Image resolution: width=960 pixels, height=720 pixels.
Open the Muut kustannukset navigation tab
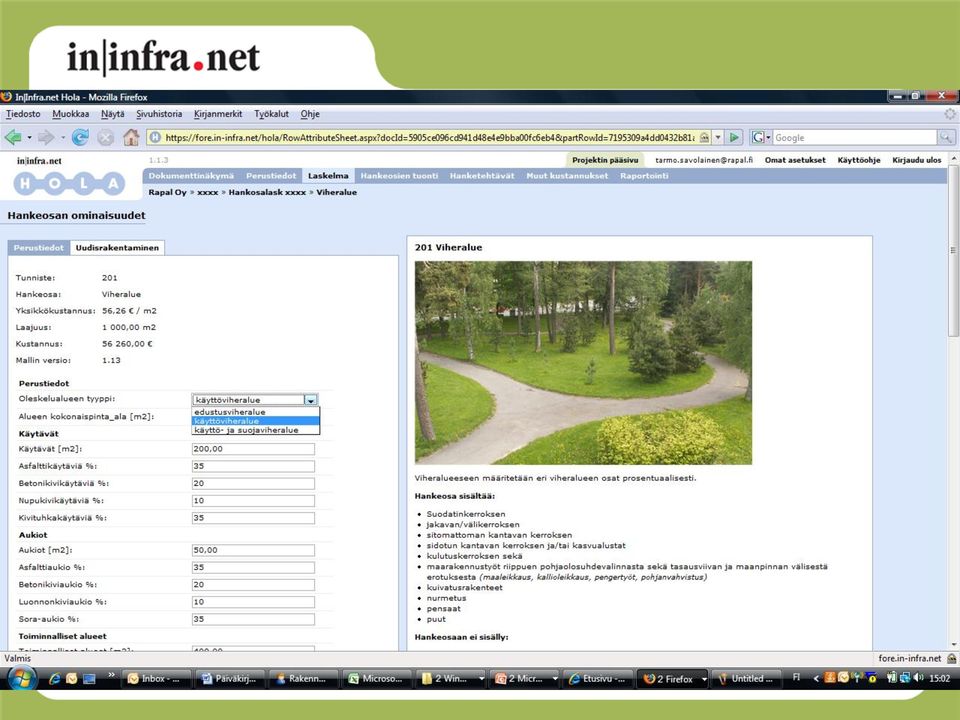pyautogui.click(x=568, y=176)
